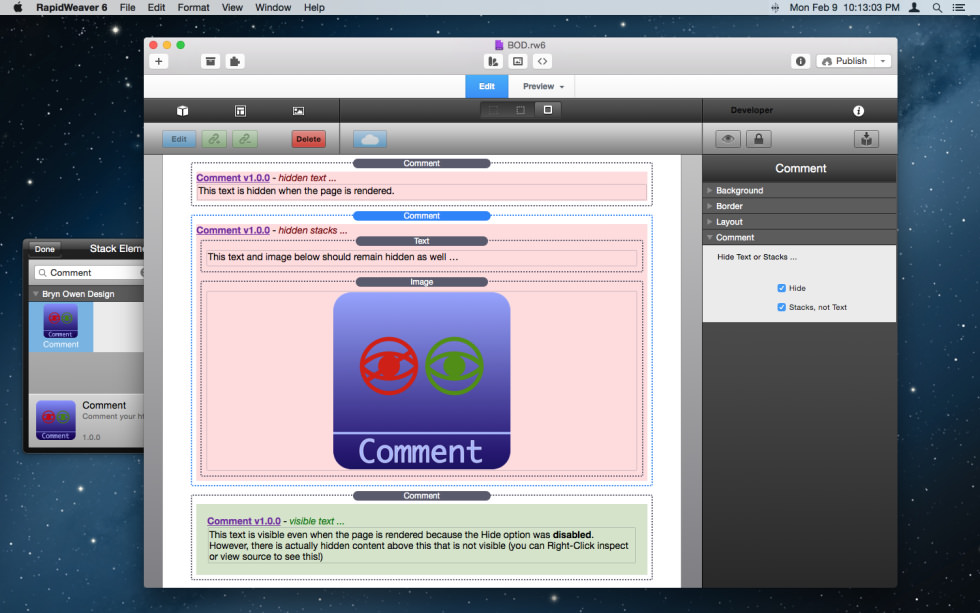
Task: Click the hidden text paragraph field
Action: coord(421,191)
